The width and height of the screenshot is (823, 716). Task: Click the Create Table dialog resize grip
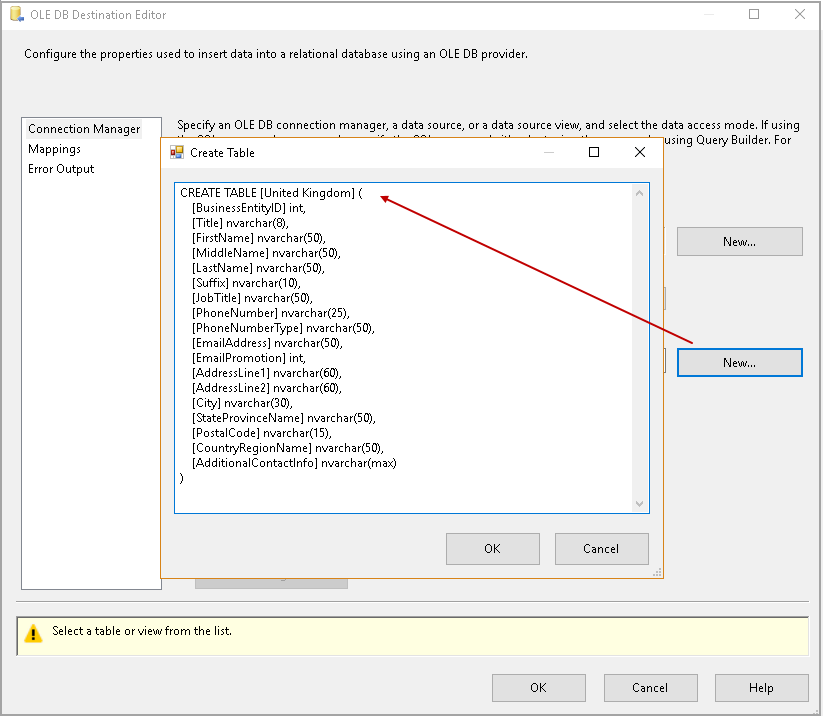[656, 572]
